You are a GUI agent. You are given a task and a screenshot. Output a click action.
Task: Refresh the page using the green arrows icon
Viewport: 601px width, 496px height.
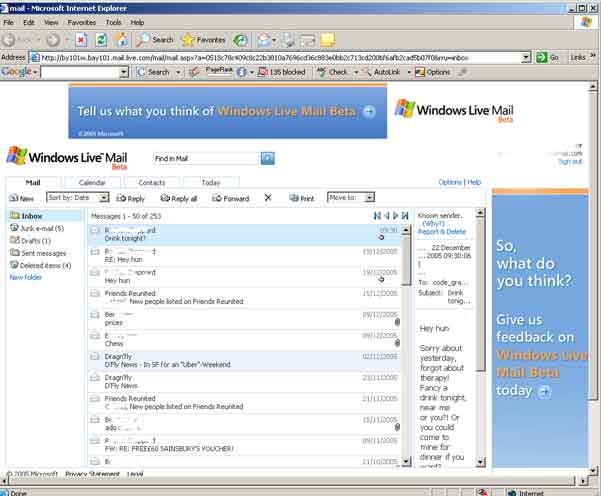[101, 40]
